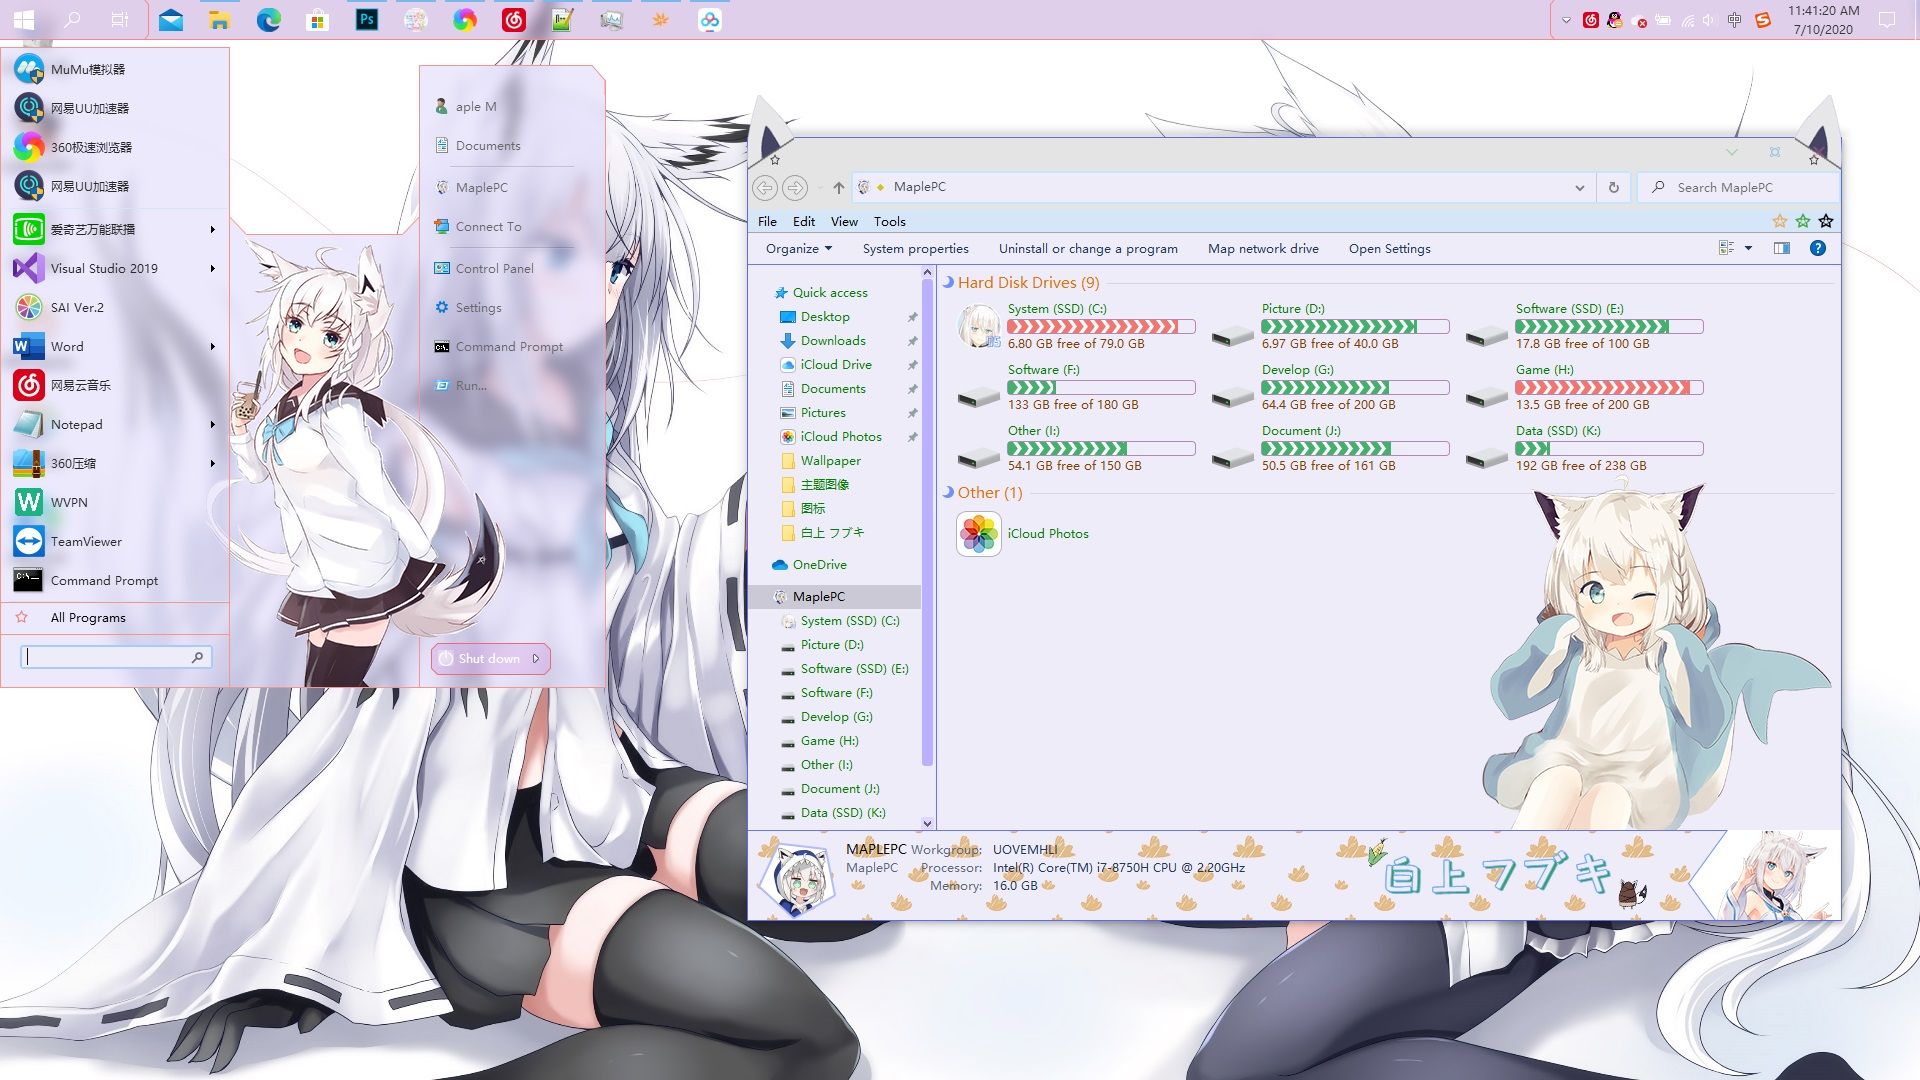Expand Visual Studio 2019 submenu arrow
This screenshot has width=1920, height=1080.
(212, 268)
